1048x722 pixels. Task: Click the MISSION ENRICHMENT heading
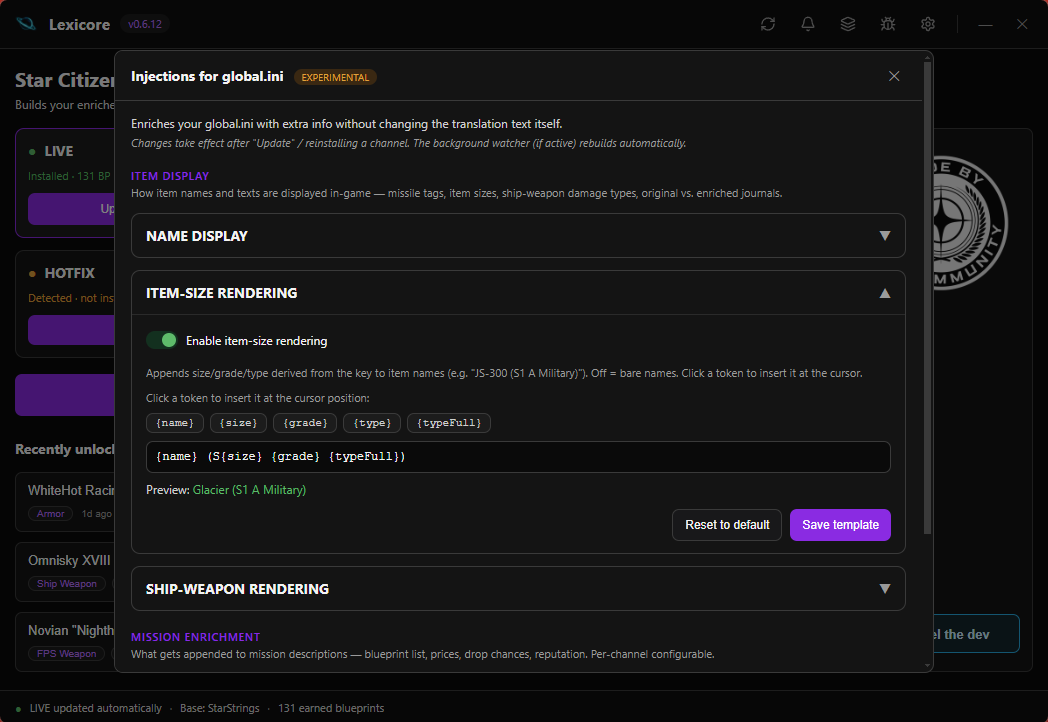[196, 637]
